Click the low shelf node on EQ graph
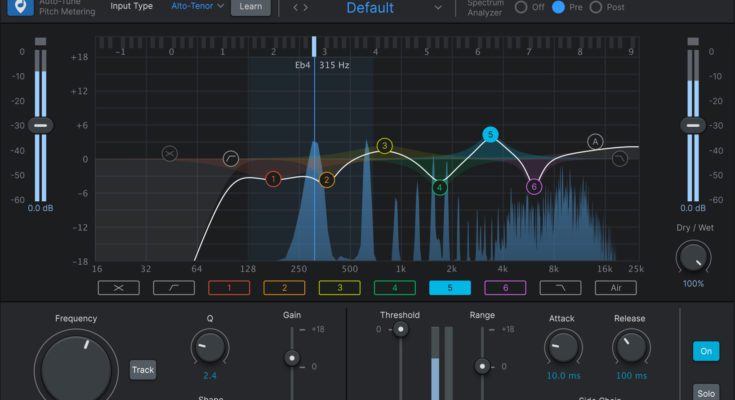Viewport: 735px width, 400px height. pos(231,158)
